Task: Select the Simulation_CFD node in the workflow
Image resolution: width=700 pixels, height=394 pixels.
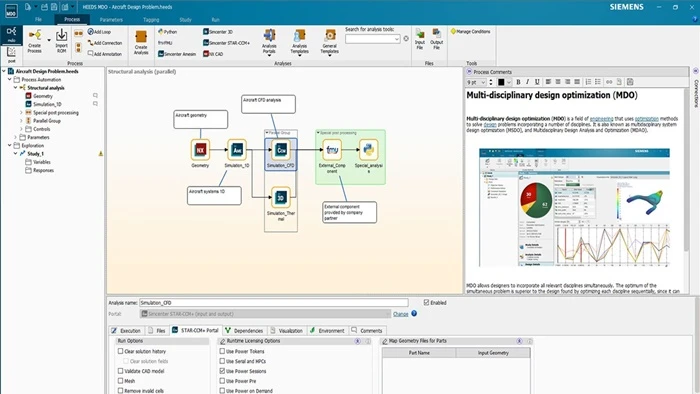Action: pos(281,150)
